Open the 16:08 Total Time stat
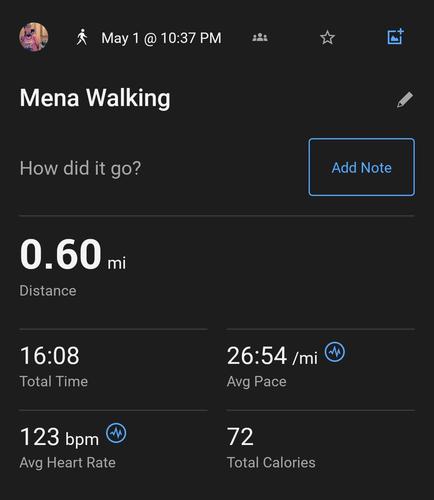The image size is (434, 500). point(50,356)
